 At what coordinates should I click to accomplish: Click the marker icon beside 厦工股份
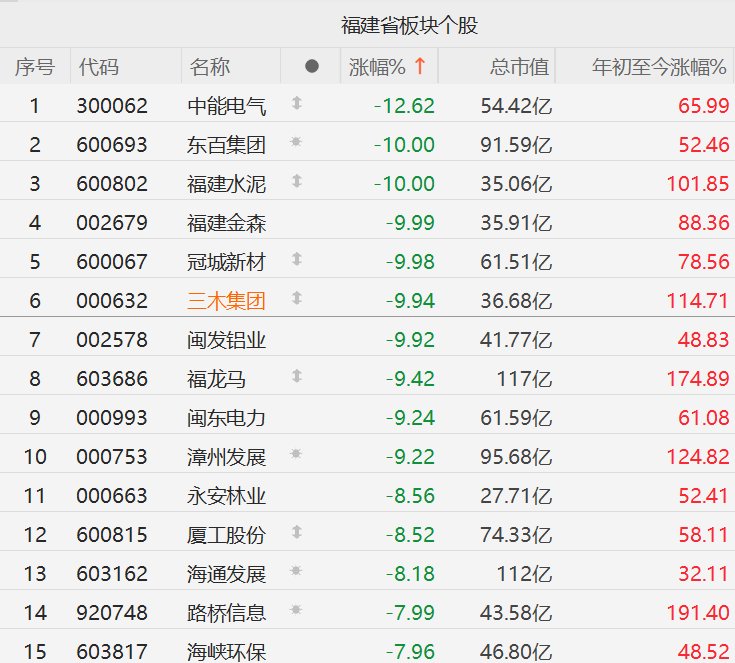point(296,534)
